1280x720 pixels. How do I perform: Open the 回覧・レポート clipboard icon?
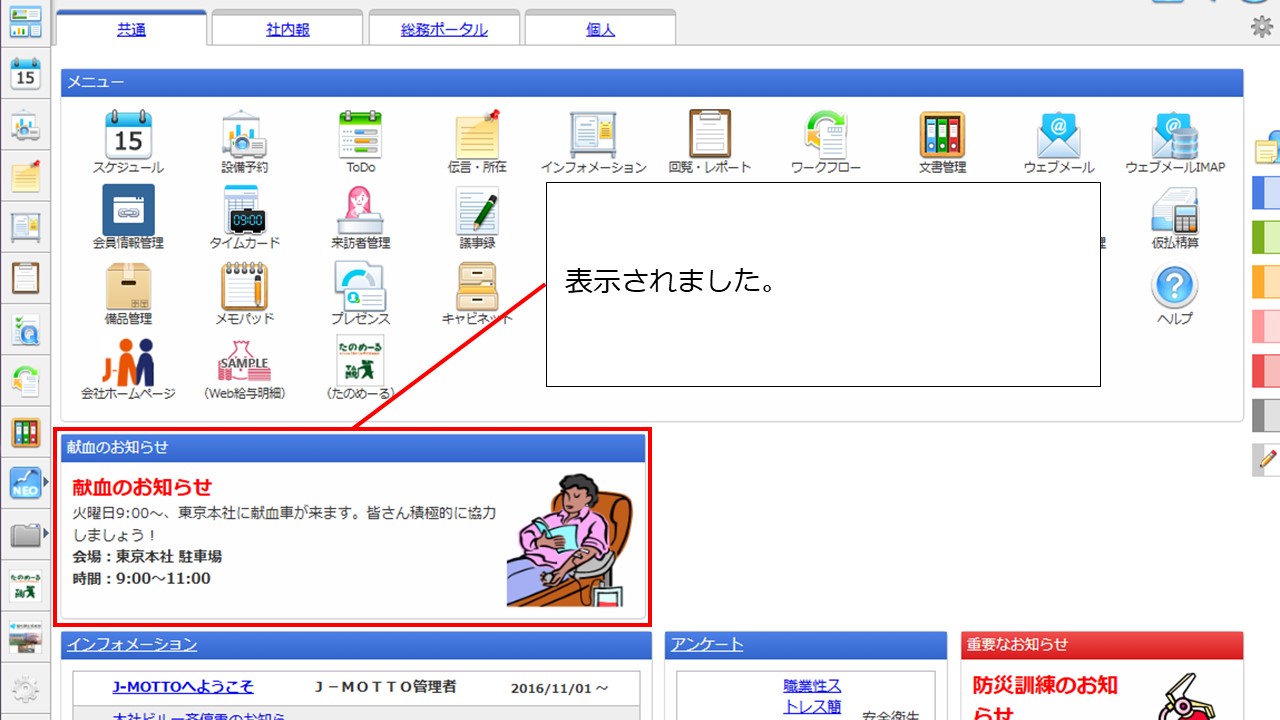[710, 134]
